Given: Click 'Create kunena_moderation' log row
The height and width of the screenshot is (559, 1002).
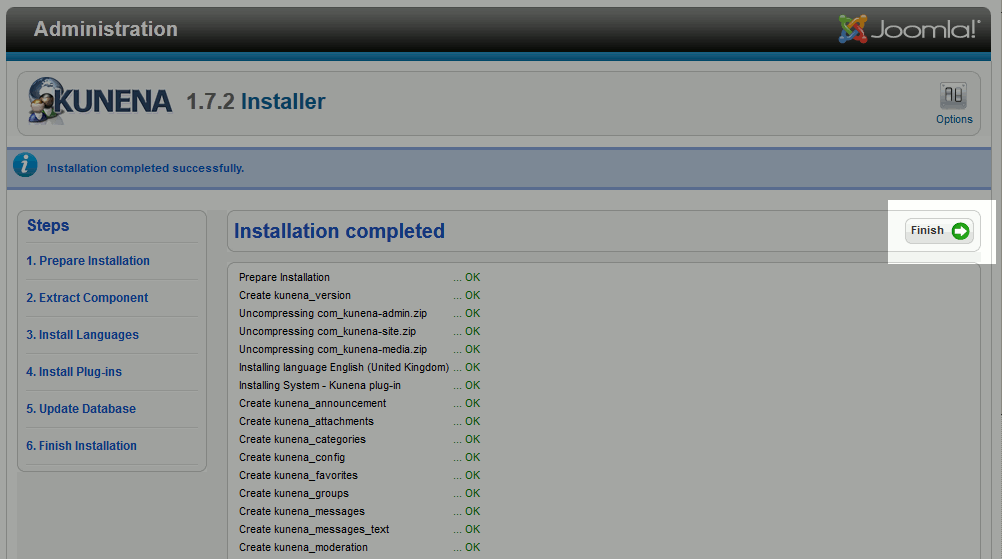Looking at the screenshot, I should click(359, 547).
